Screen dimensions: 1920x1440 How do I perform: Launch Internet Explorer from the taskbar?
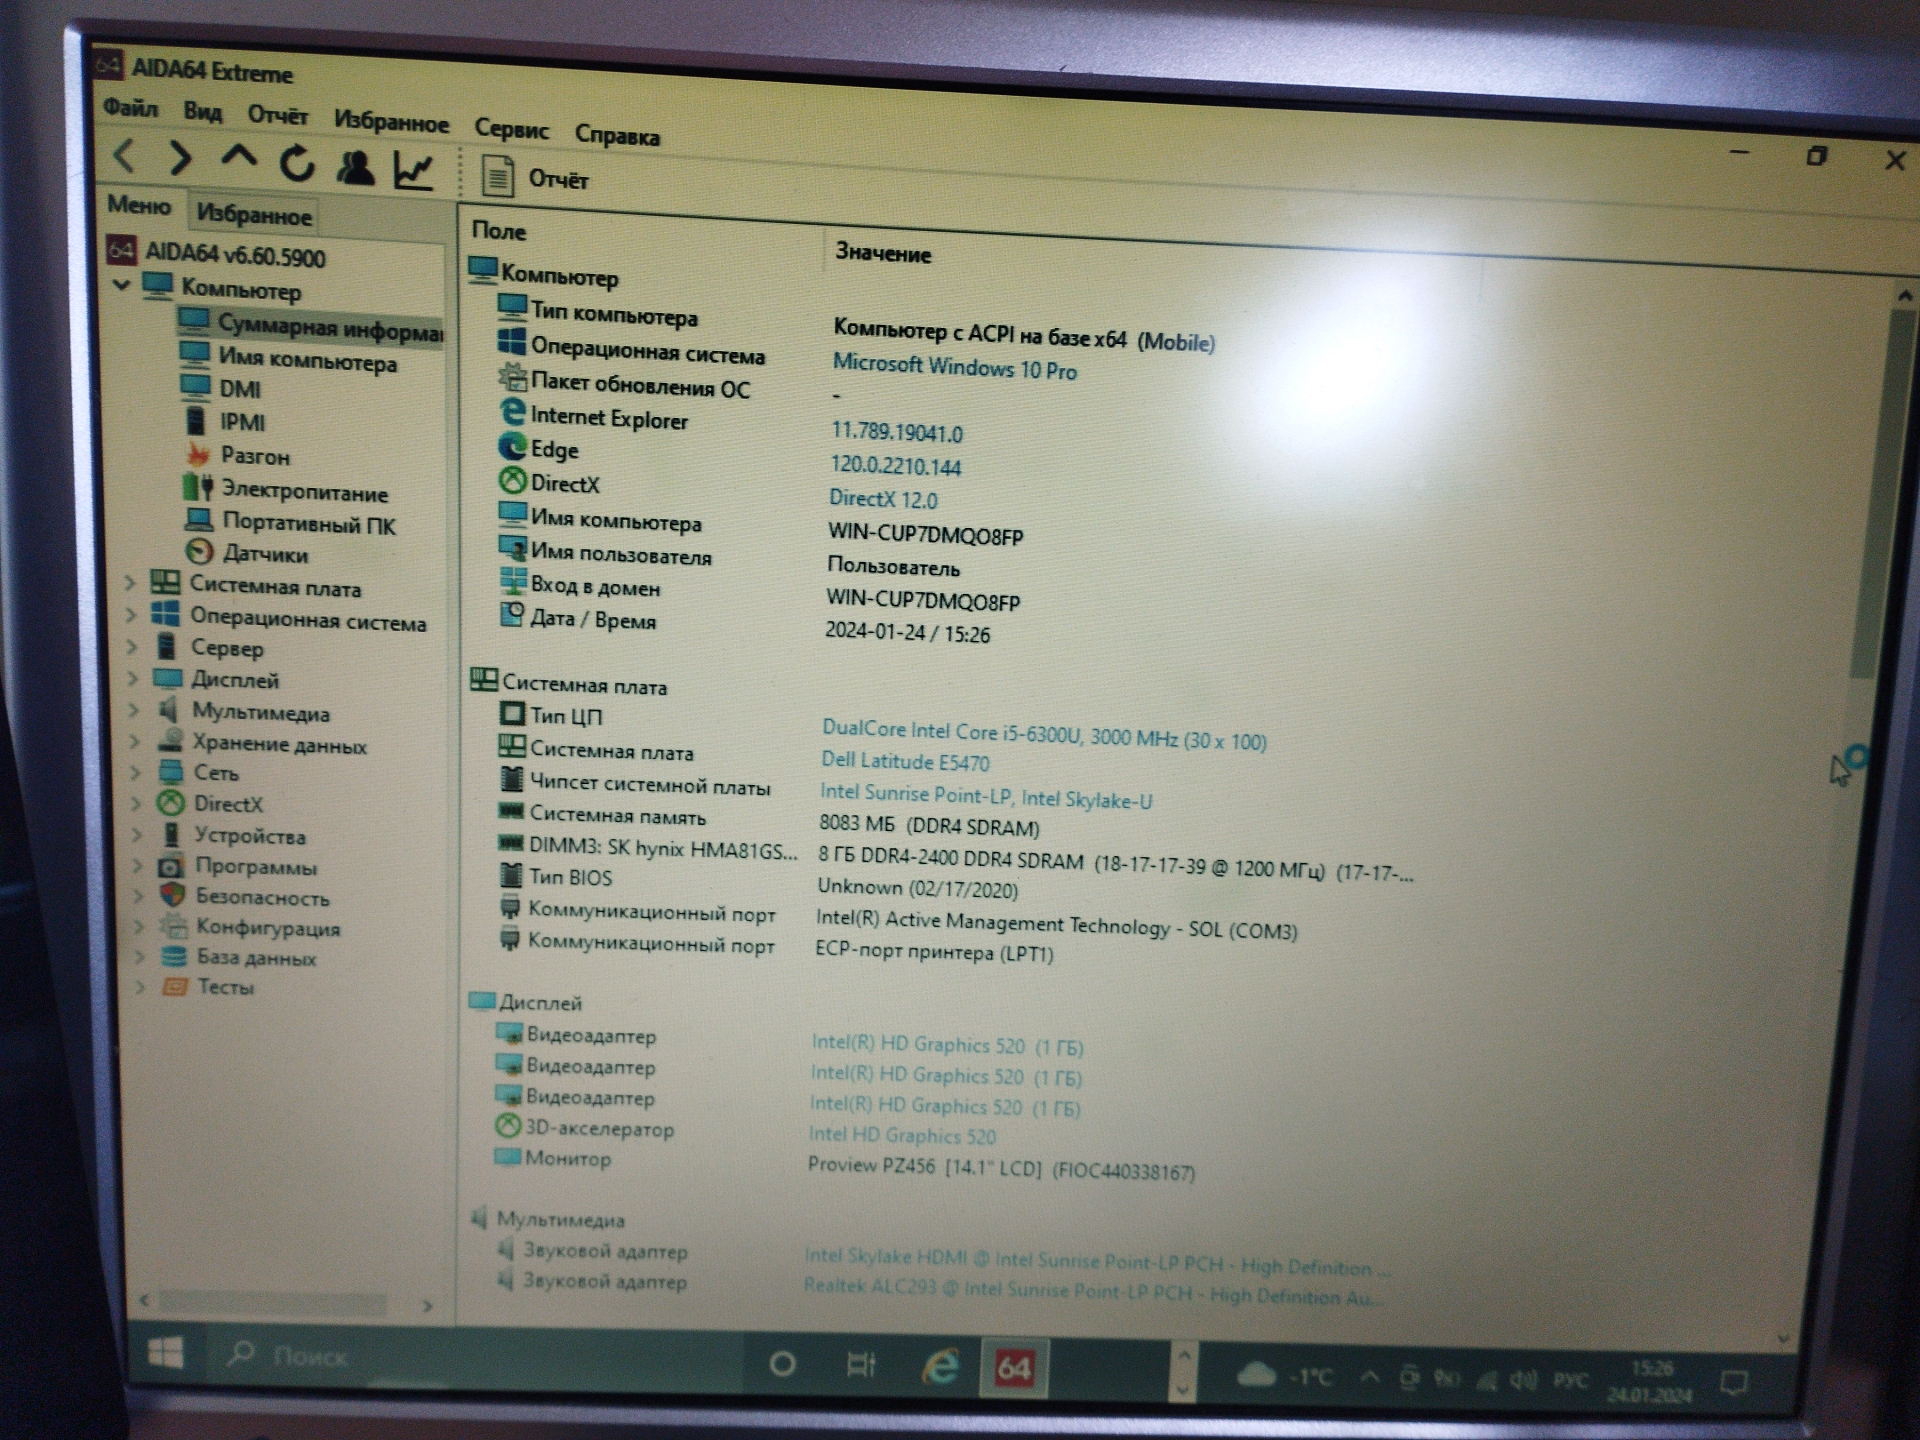(x=940, y=1367)
